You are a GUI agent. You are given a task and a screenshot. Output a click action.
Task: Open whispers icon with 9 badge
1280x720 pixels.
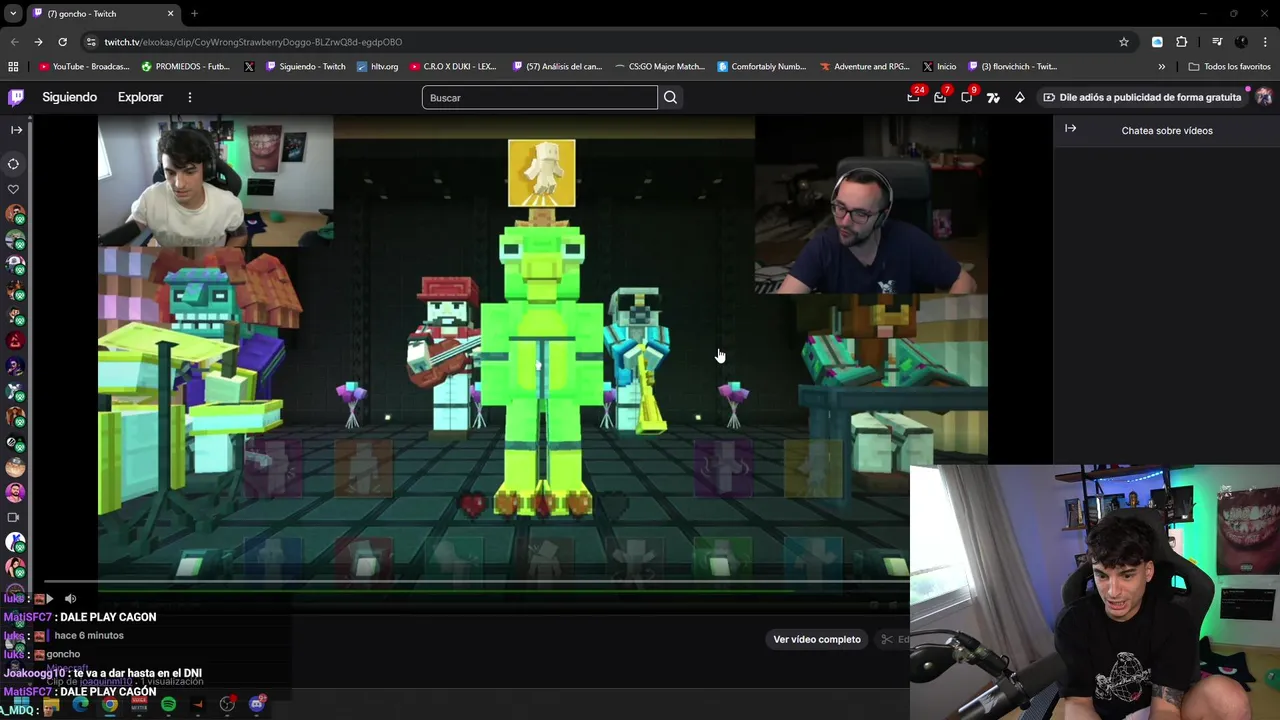point(966,97)
